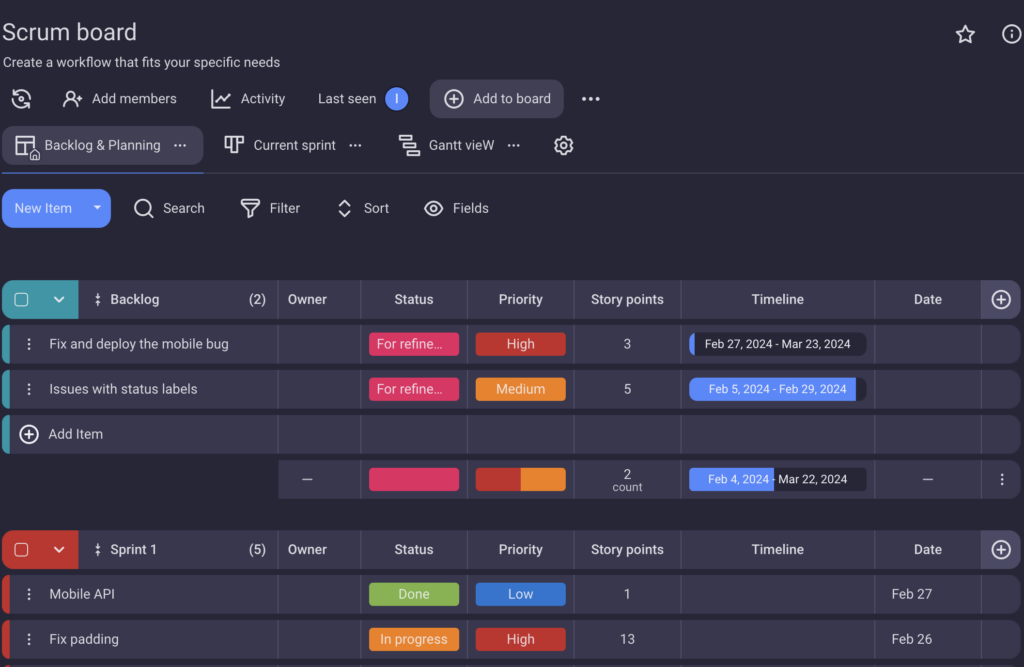
Task: Change High priority on mobile bug item
Action: click(x=520, y=344)
